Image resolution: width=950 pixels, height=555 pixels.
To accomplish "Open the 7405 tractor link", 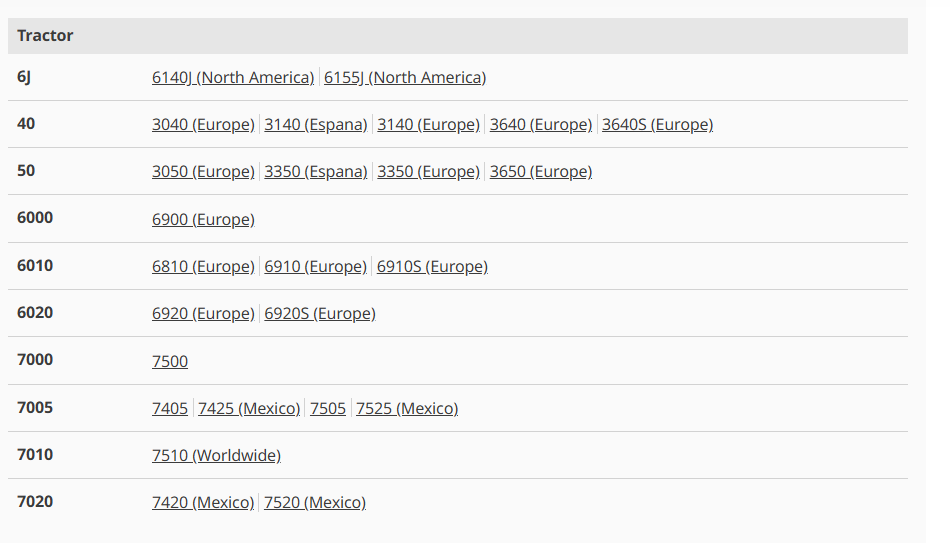I will [x=170, y=409].
